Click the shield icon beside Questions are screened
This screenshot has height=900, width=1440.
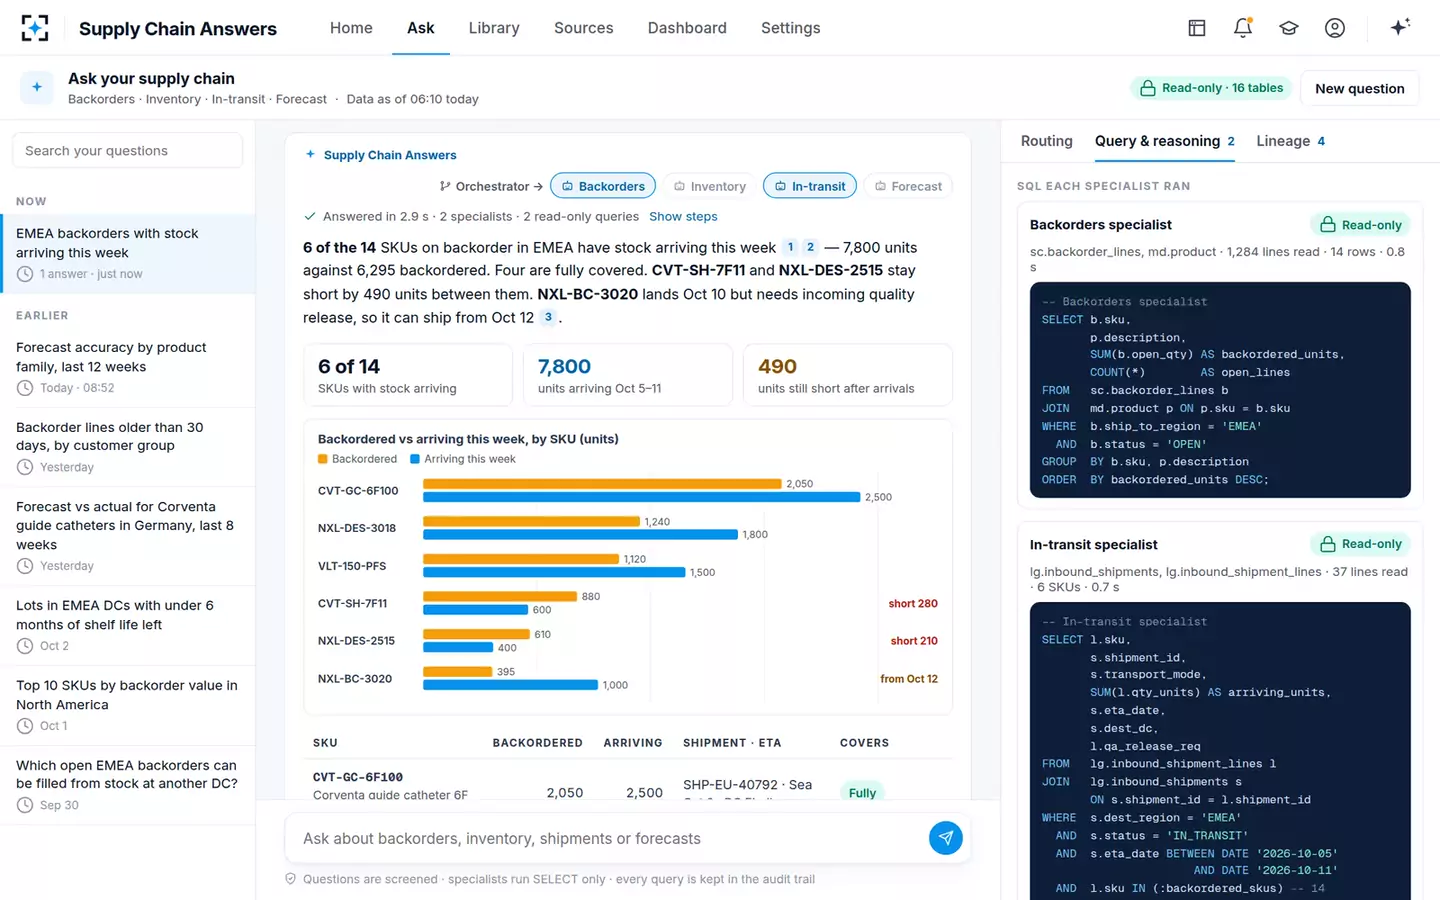tap(291, 879)
